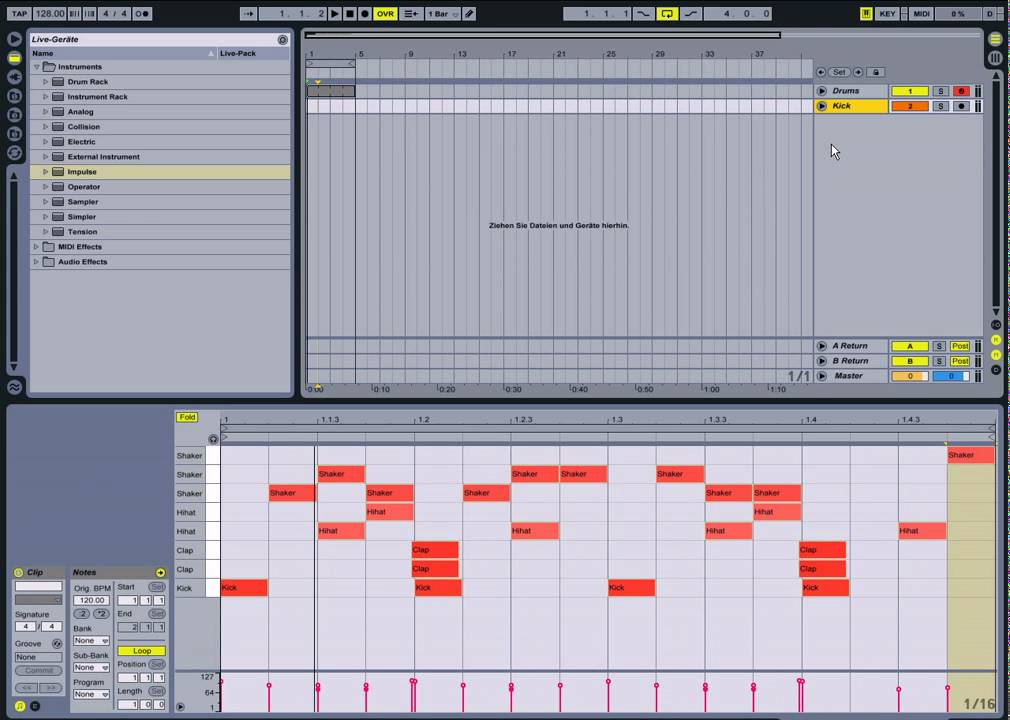
Task: Unfold the Kick track
Action: pos(821,106)
